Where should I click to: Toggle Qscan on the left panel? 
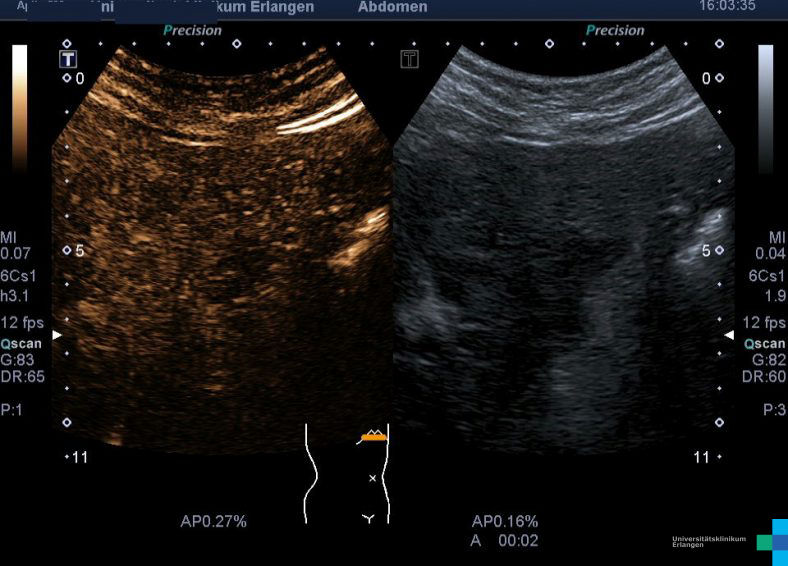21,342
